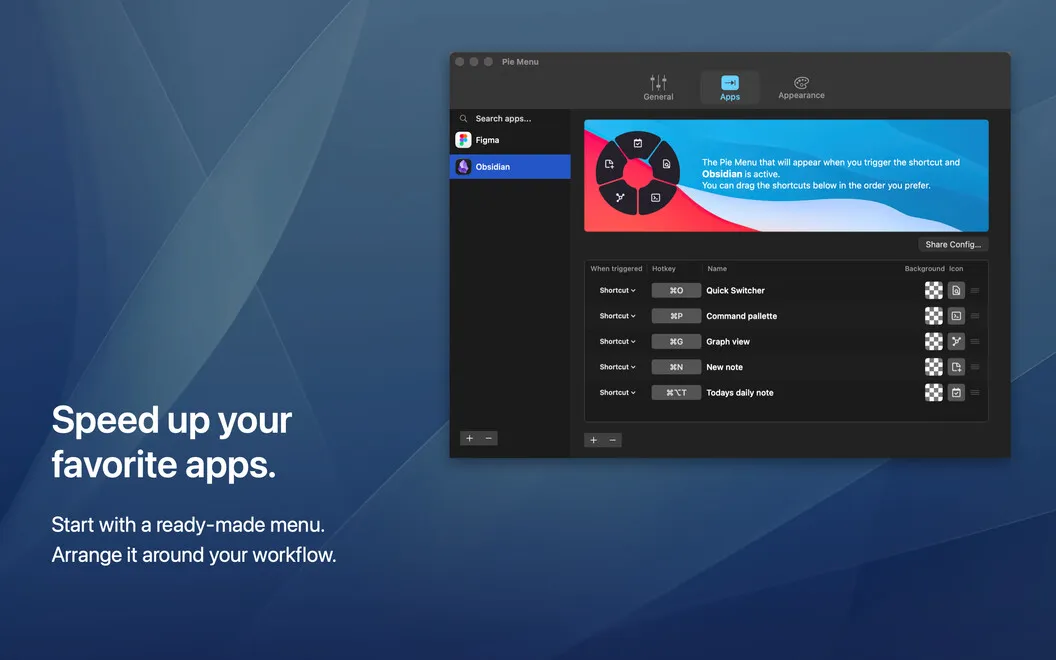Click the calendar slice in pie preview
Screen dimensions: 1056x660
pos(638,143)
